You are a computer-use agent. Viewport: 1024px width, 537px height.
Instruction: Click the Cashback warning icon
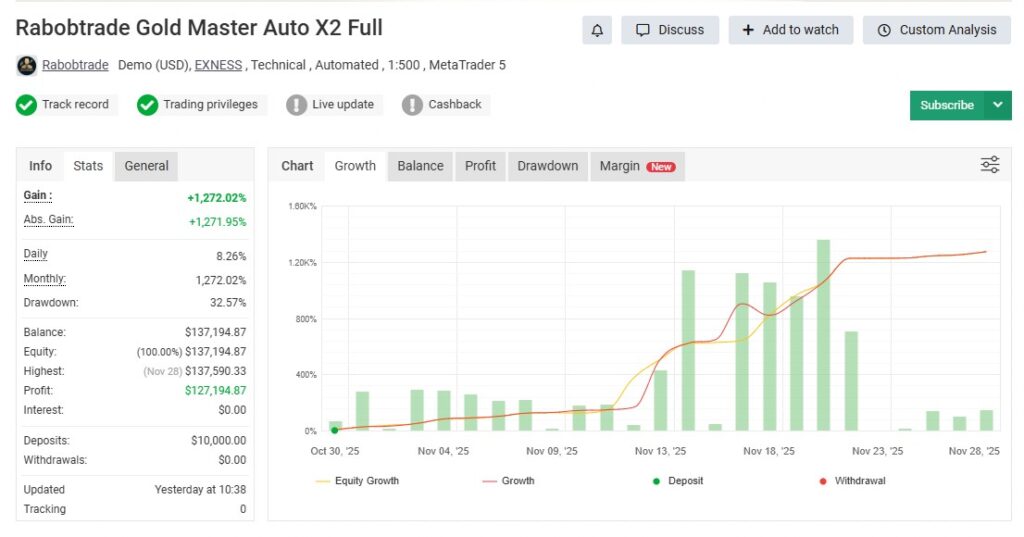coord(412,105)
